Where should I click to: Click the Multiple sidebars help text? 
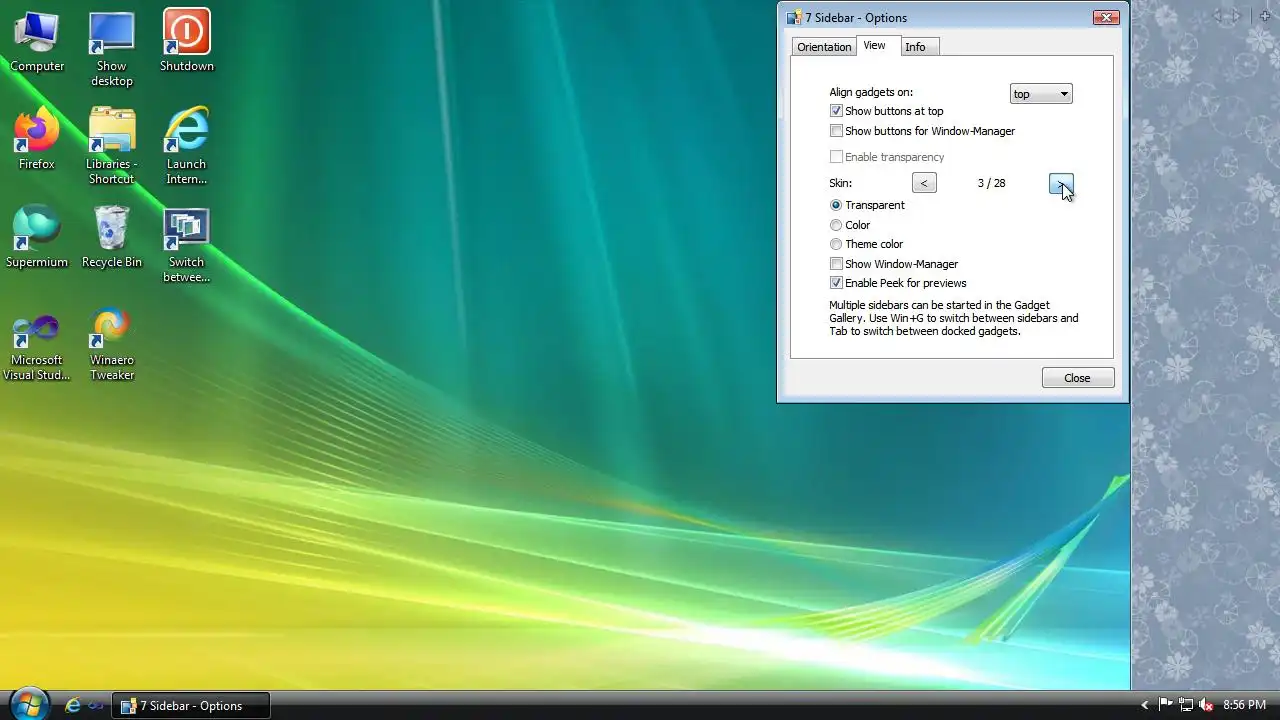[x=953, y=318]
